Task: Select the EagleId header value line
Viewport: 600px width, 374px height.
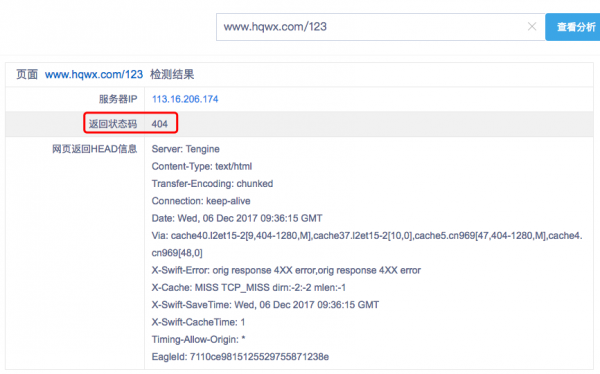Action: coord(240,357)
